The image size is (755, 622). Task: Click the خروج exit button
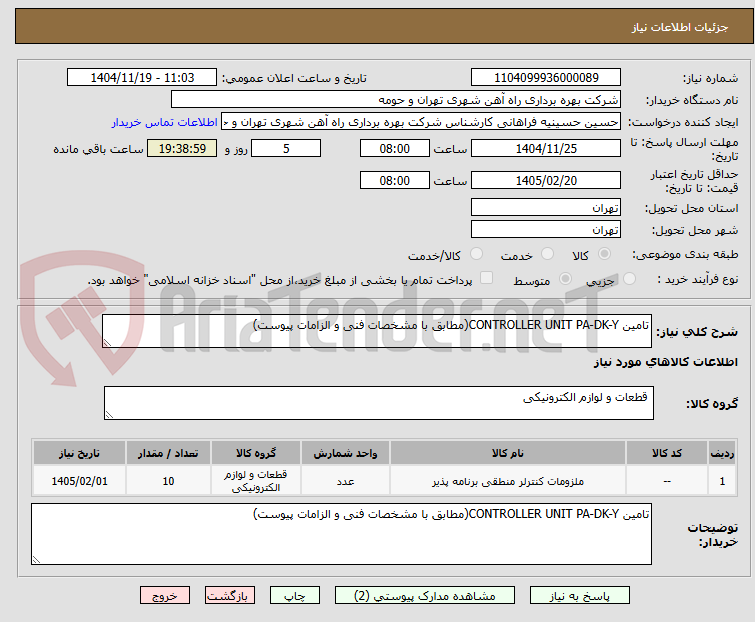pyautogui.click(x=165, y=596)
